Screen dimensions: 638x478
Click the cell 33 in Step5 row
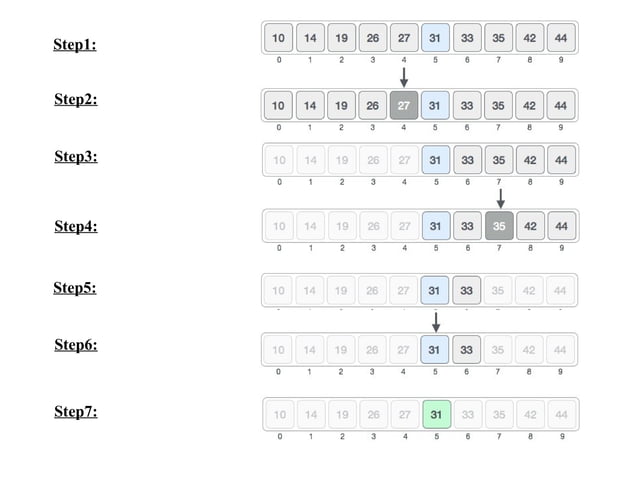coord(466,290)
